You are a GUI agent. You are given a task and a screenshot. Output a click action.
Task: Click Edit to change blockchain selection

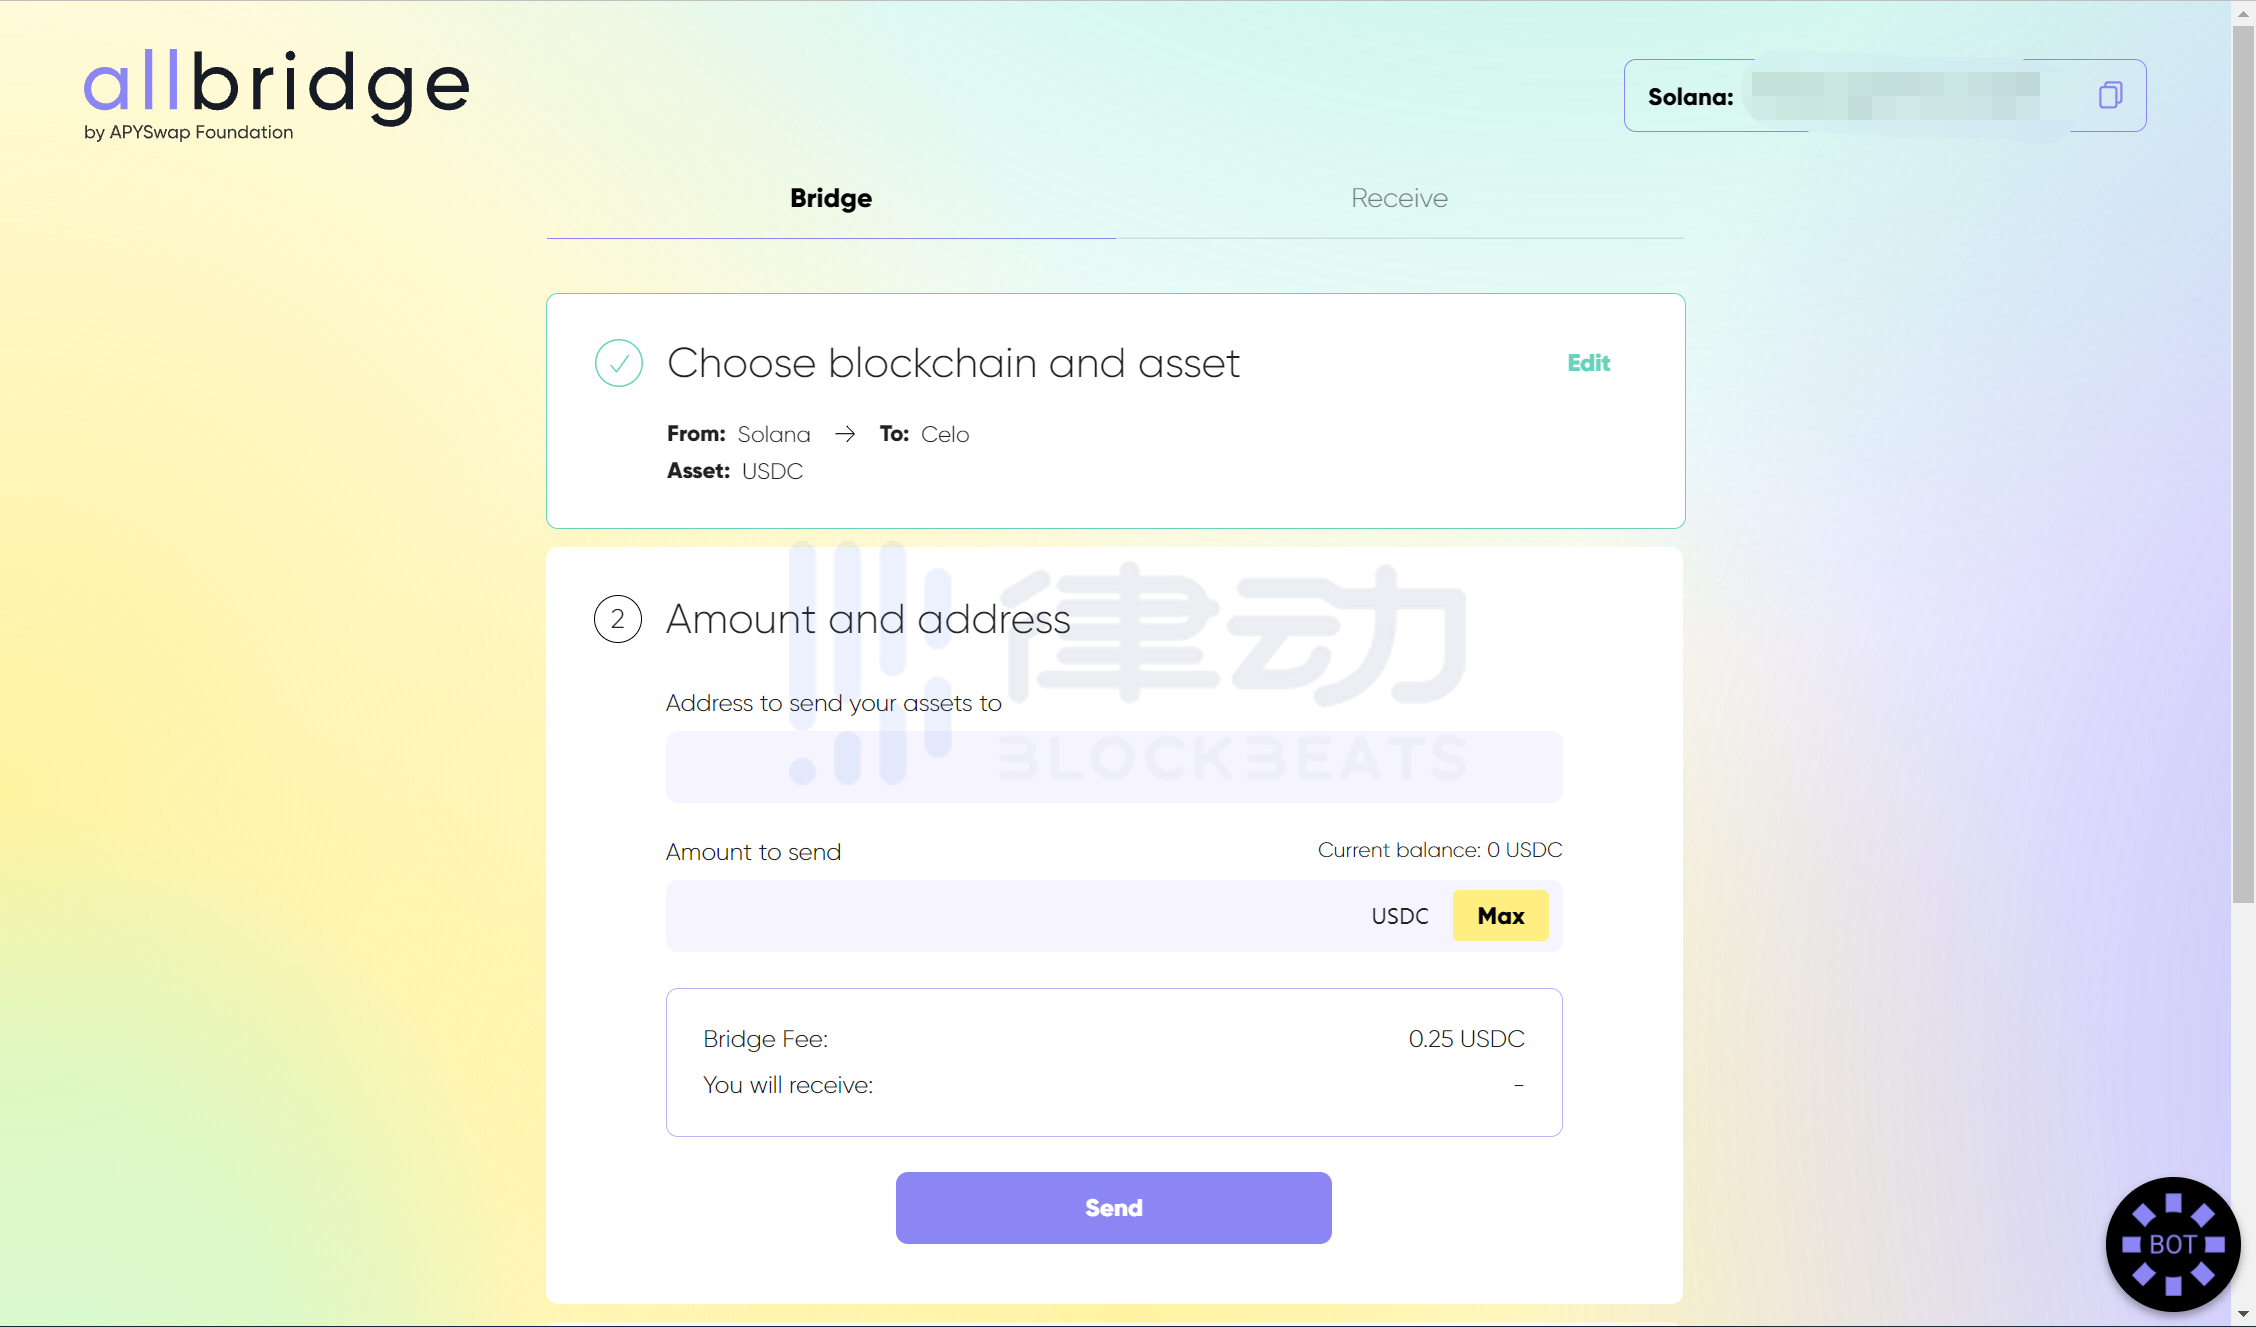1588,362
